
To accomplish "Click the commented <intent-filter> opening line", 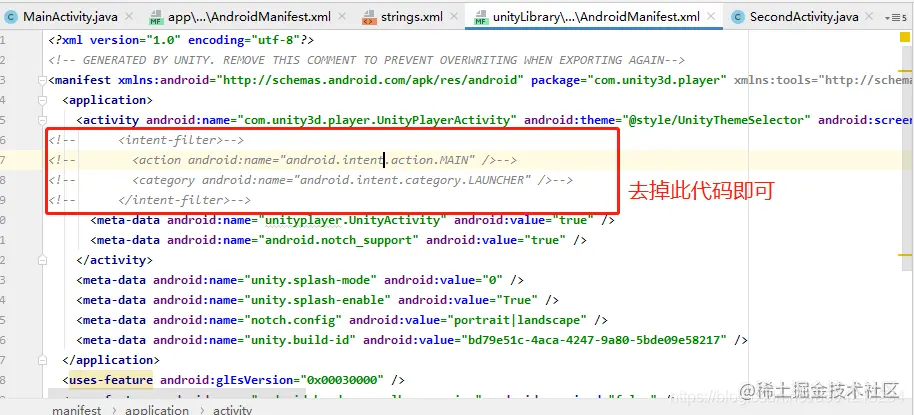I will [146, 140].
